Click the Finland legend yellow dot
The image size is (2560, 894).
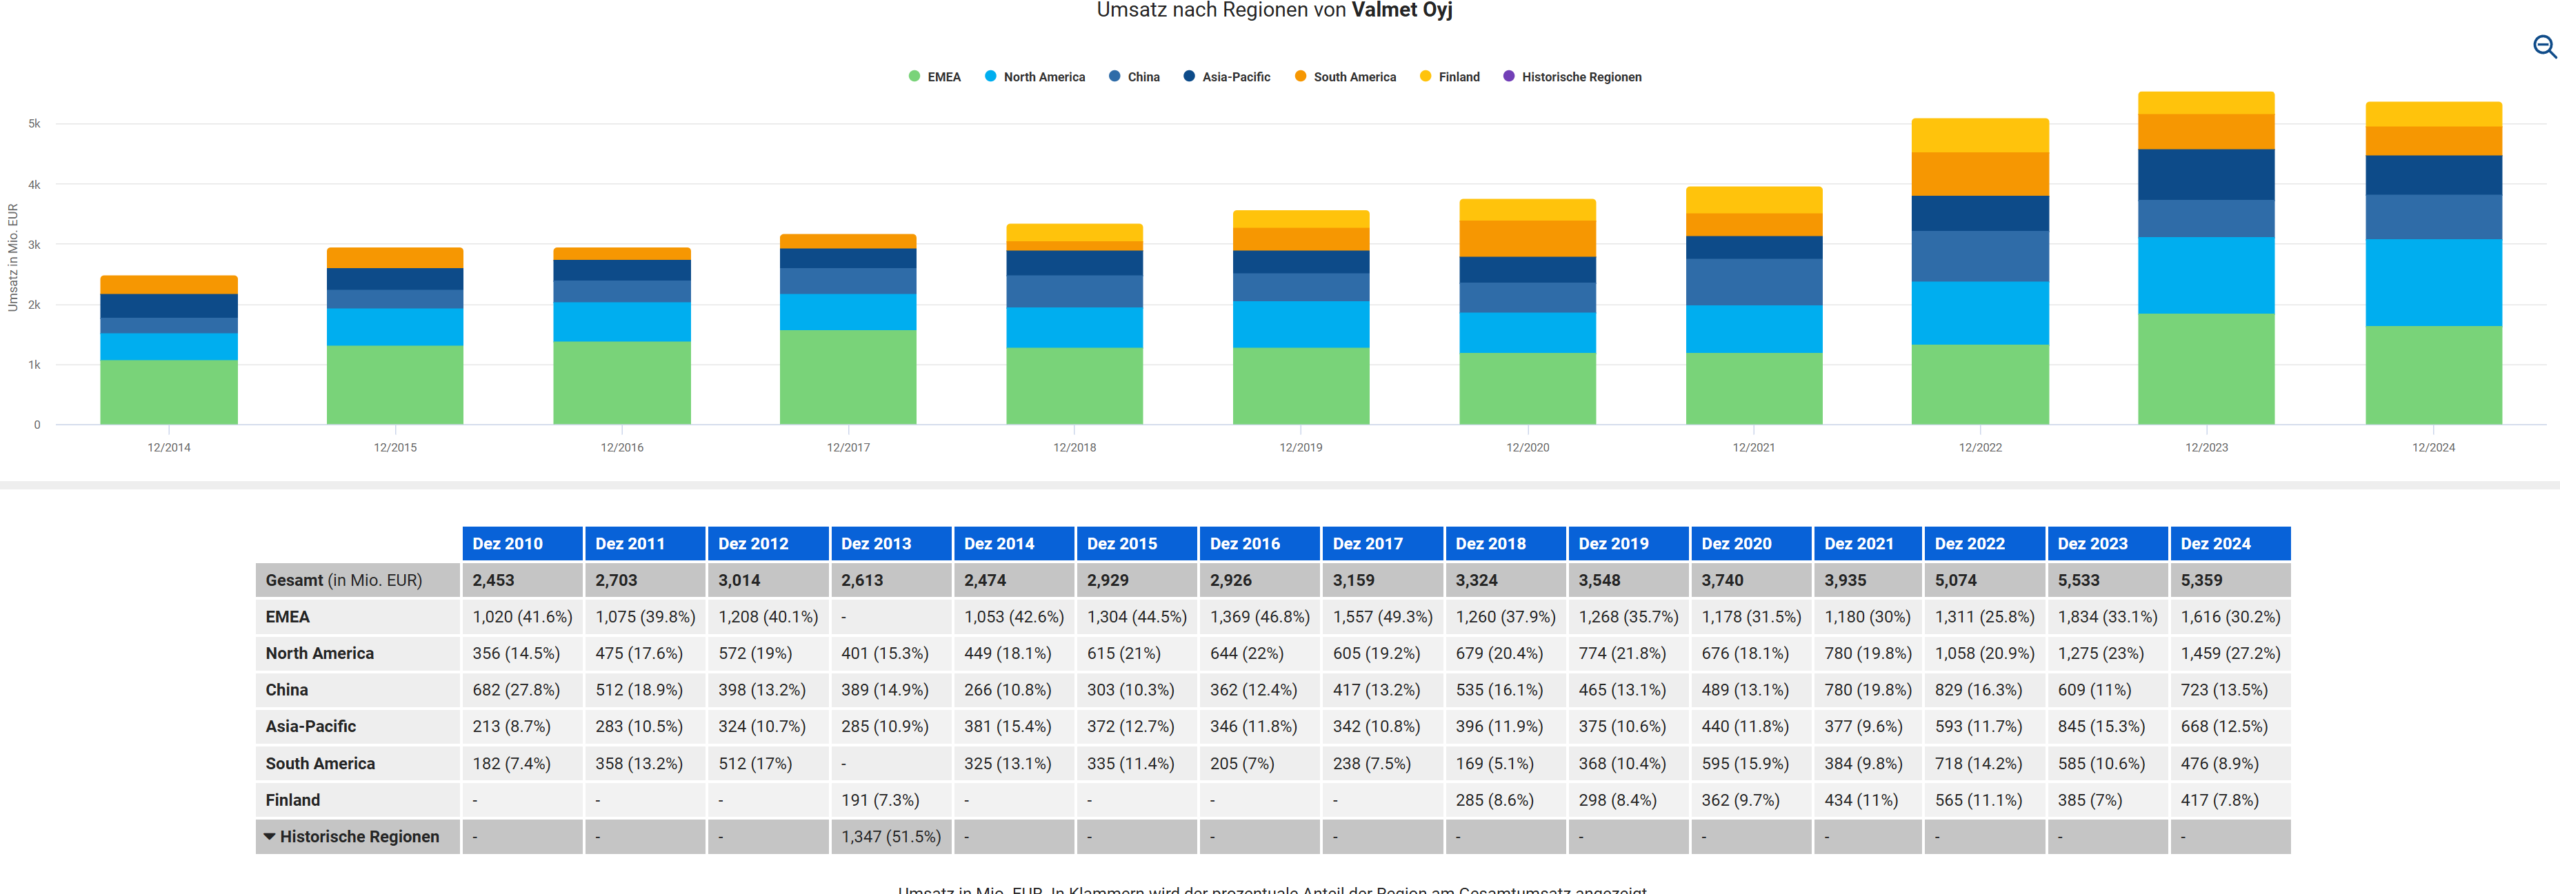[x=1426, y=77]
